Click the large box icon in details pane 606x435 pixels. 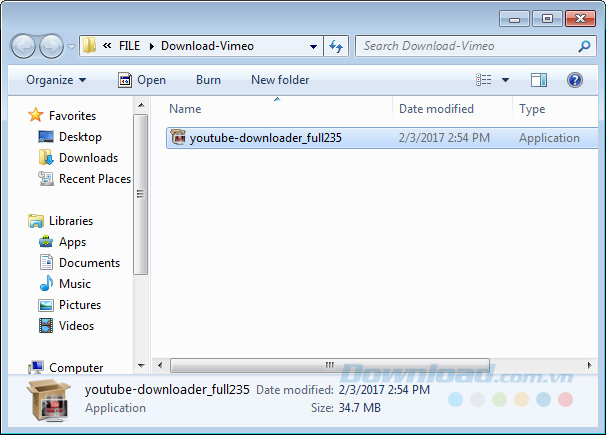click(x=49, y=400)
